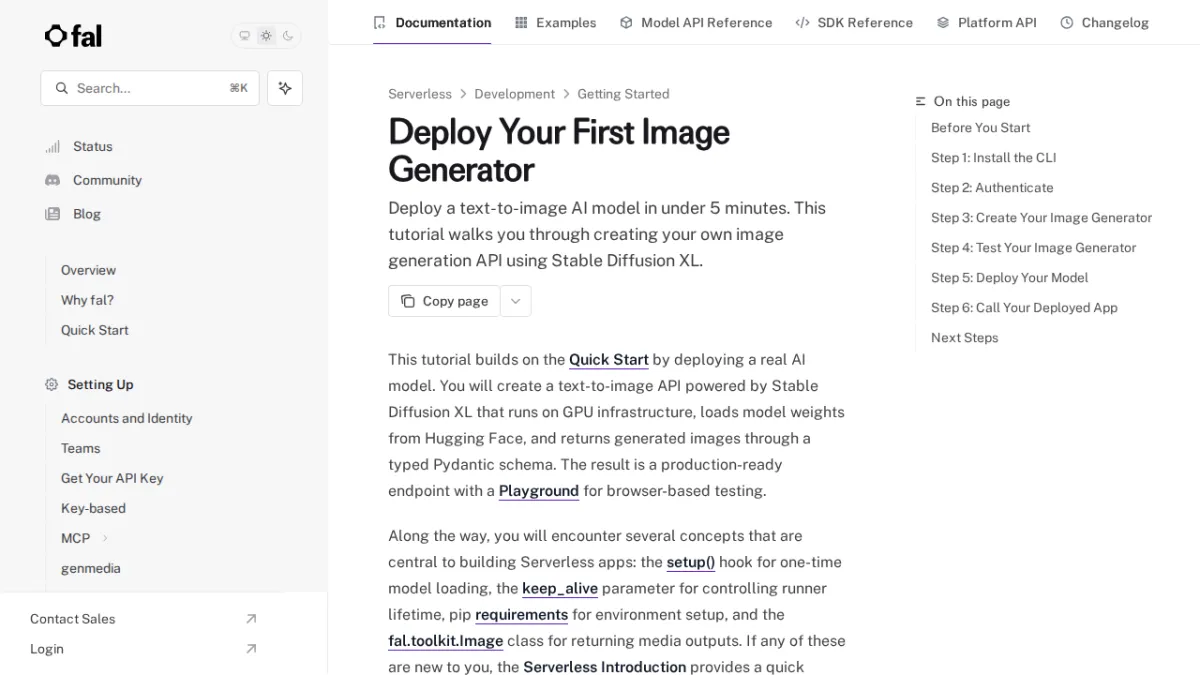The height and width of the screenshot is (675, 1200).
Task: Jump to Step 5: Deploy Your Model
Action: 1009,278
